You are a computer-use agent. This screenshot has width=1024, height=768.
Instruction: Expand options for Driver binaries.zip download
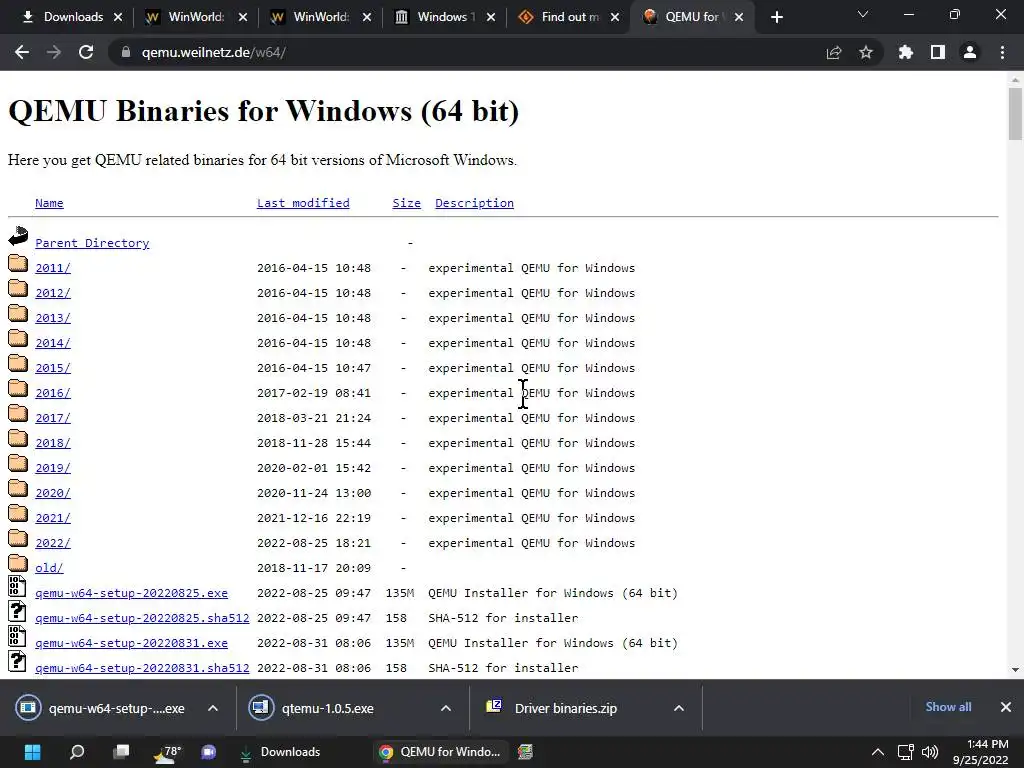point(679,708)
